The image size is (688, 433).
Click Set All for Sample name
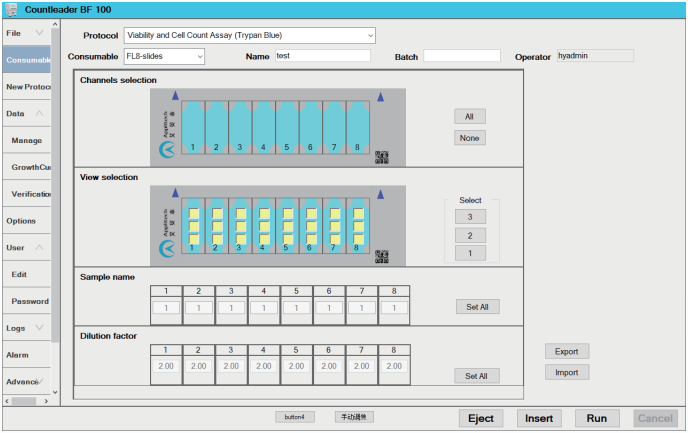(x=477, y=307)
